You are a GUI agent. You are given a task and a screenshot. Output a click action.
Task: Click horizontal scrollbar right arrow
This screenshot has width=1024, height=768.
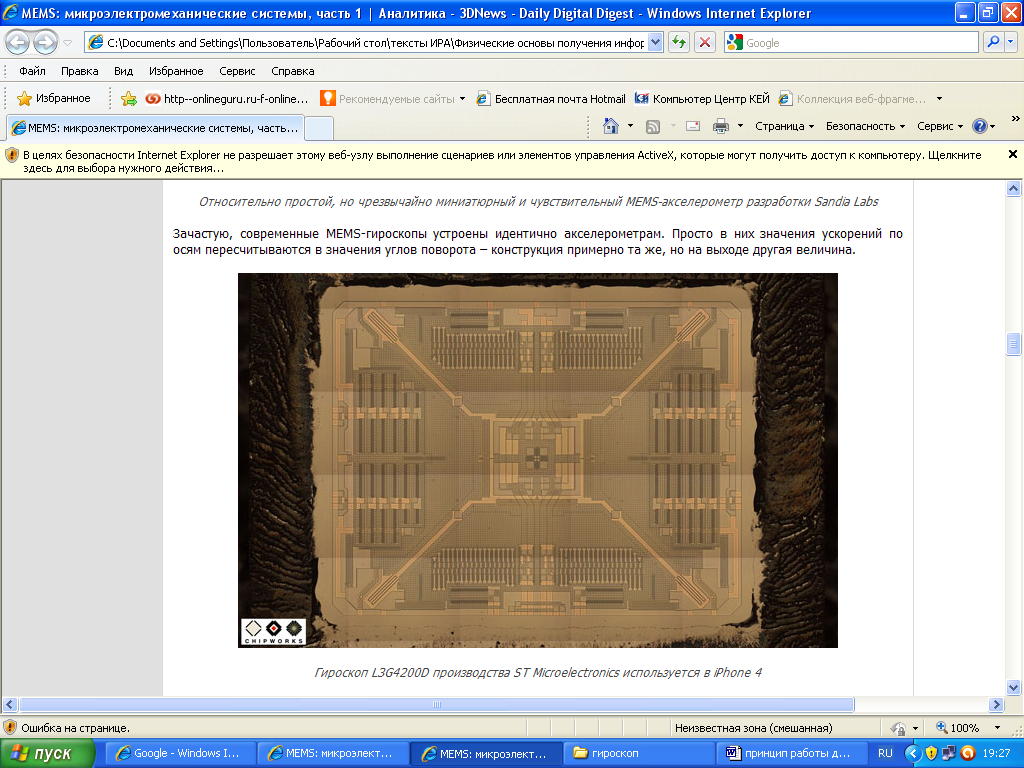pos(996,705)
